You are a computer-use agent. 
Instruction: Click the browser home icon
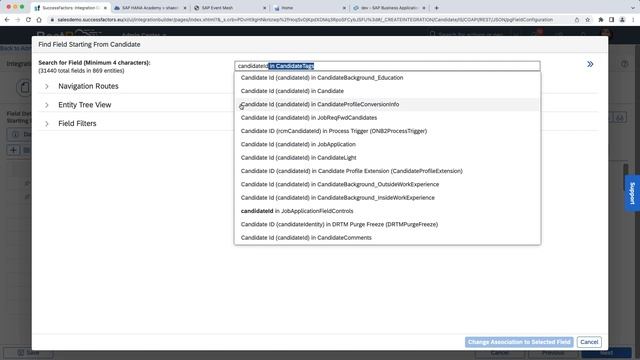coord(39,20)
